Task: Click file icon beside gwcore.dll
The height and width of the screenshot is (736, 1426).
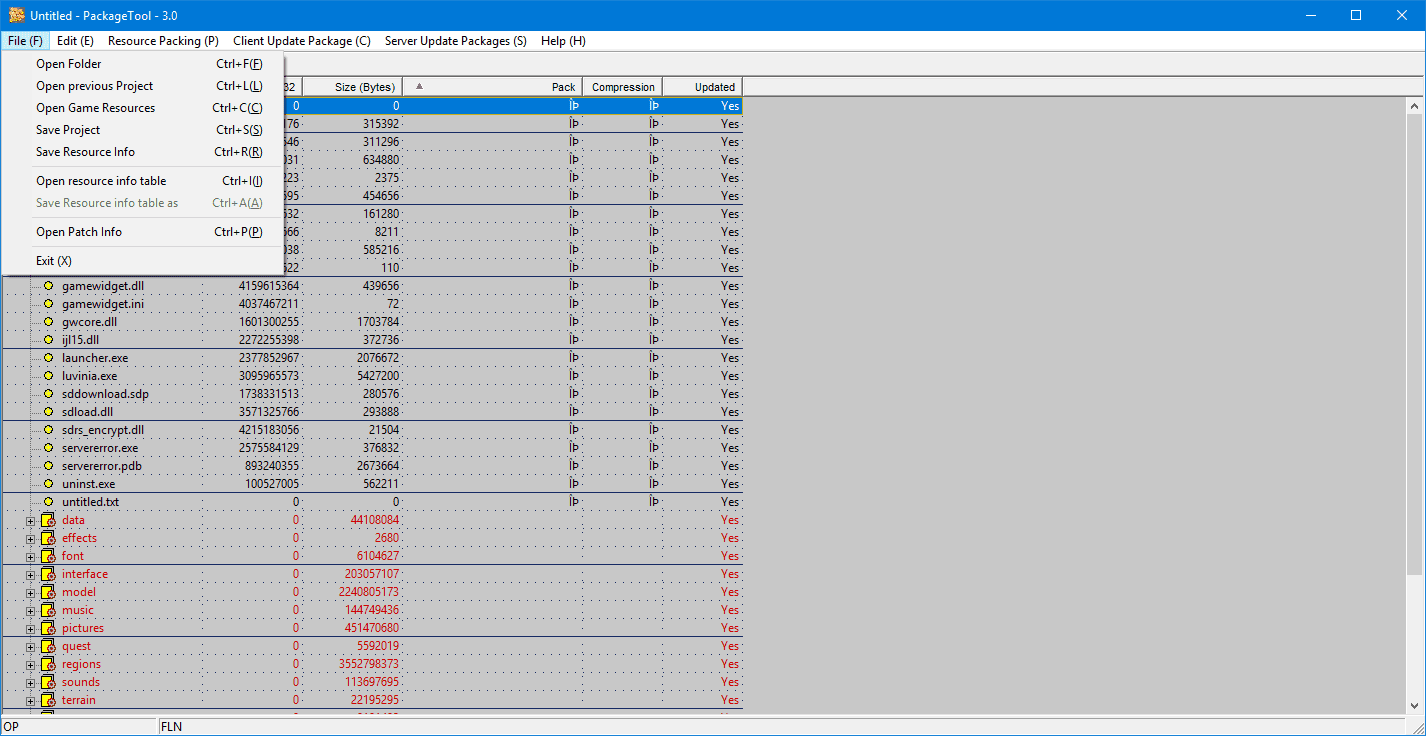Action: [48, 322]
